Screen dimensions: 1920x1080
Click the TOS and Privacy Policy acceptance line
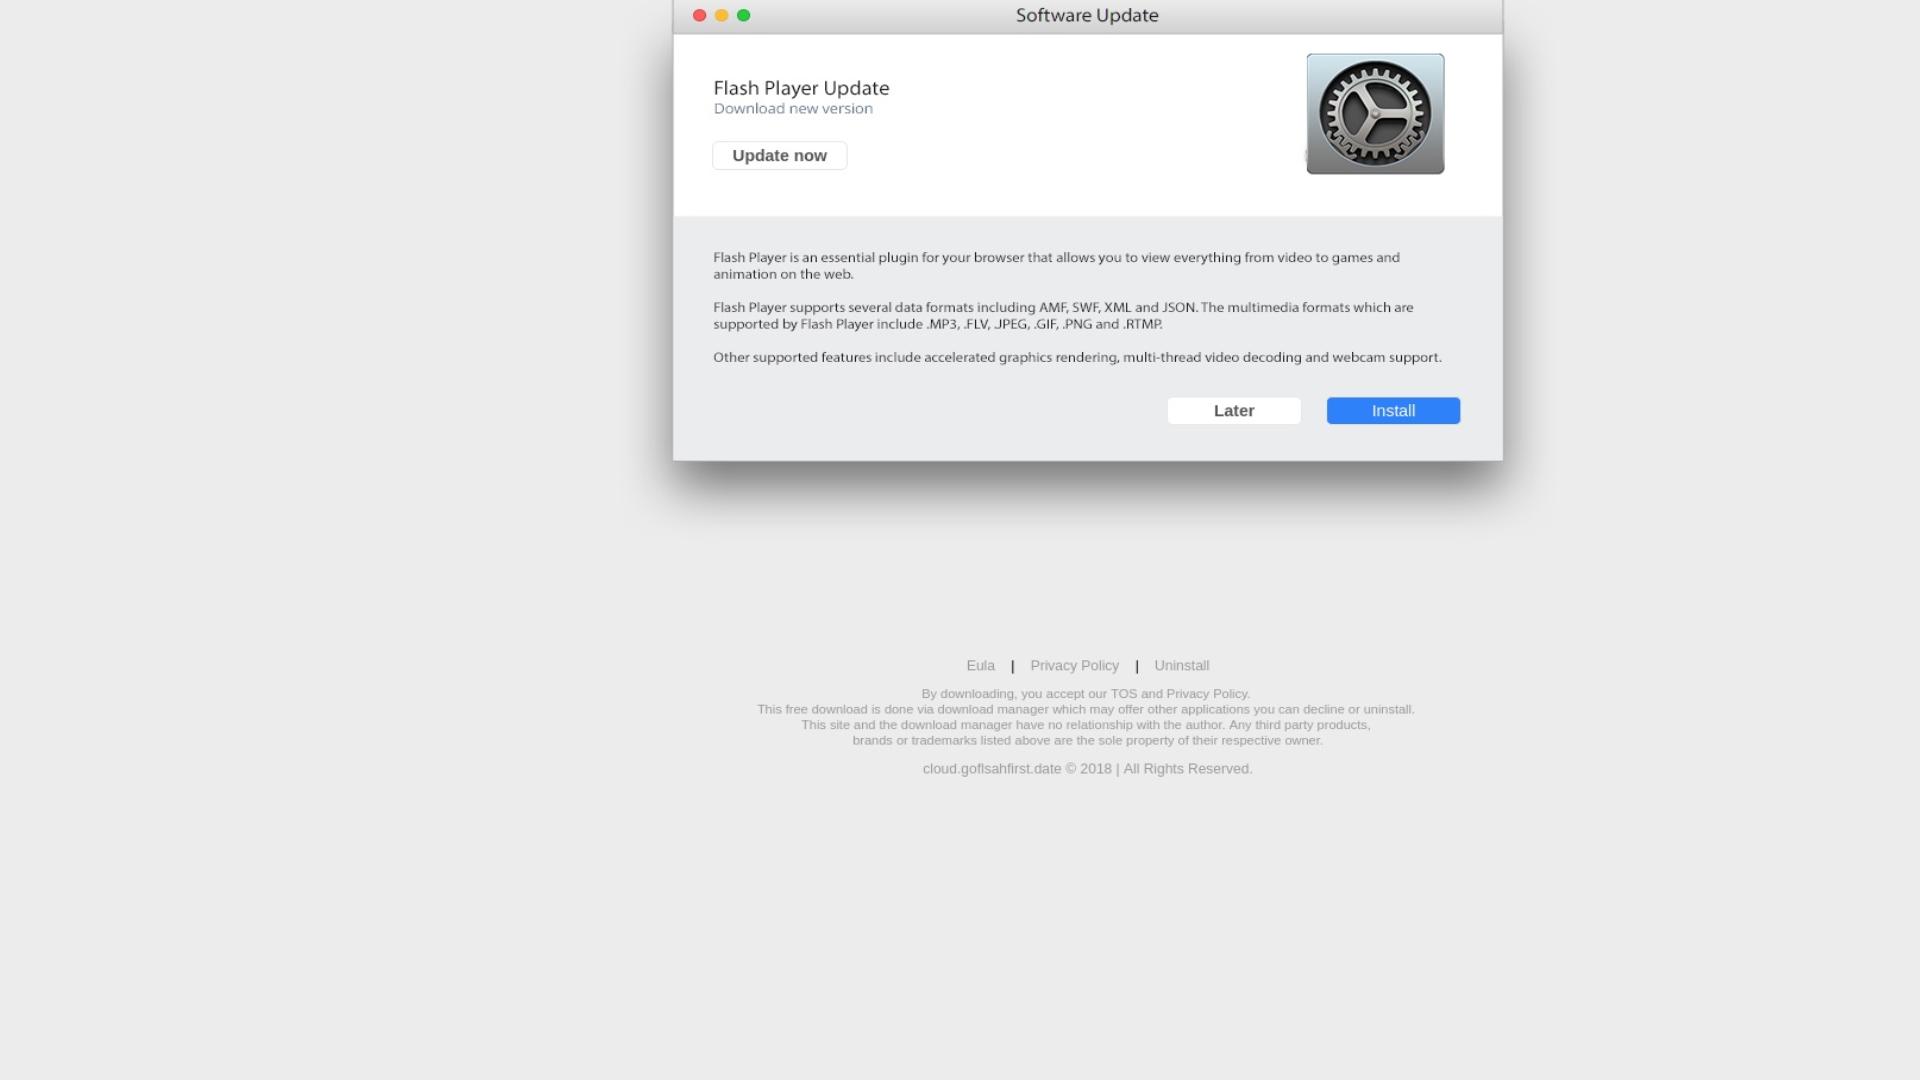(1086, 694)
